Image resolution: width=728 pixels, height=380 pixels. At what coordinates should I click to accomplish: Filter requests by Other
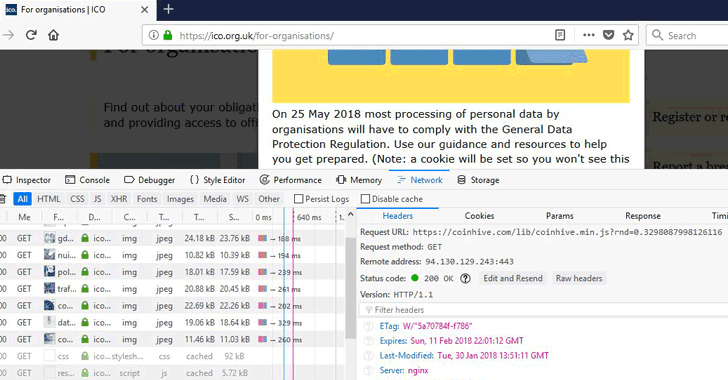tap(269, 199)
